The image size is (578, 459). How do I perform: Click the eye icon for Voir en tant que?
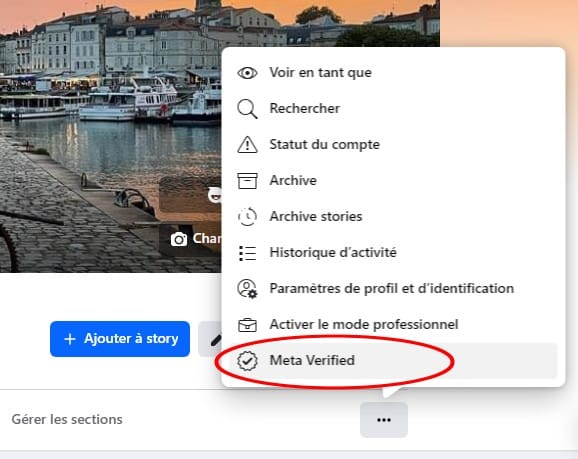pos(247,73)
